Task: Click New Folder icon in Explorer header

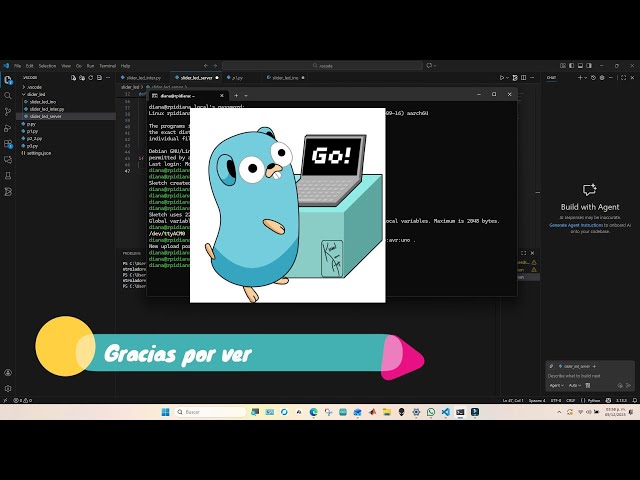Action: click(82, 78)
